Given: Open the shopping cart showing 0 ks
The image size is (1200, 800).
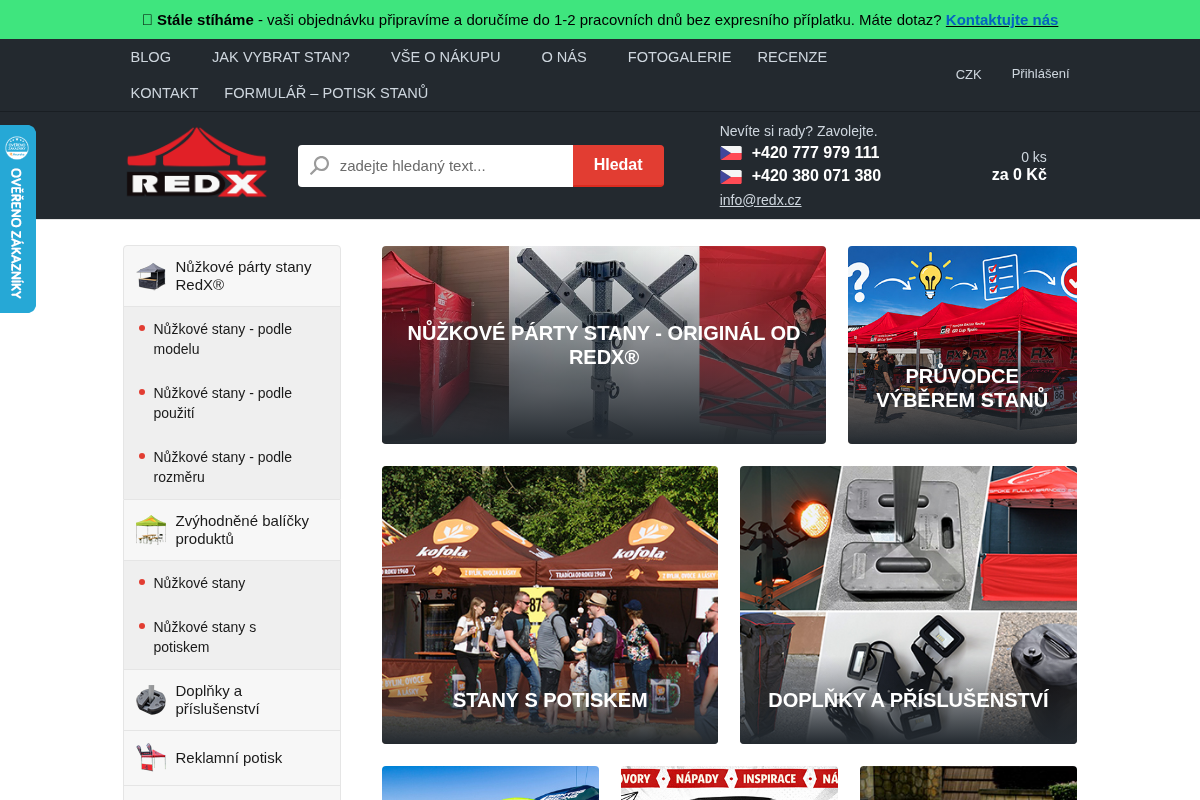Looking at the screenshot, I should [1019, 166].
